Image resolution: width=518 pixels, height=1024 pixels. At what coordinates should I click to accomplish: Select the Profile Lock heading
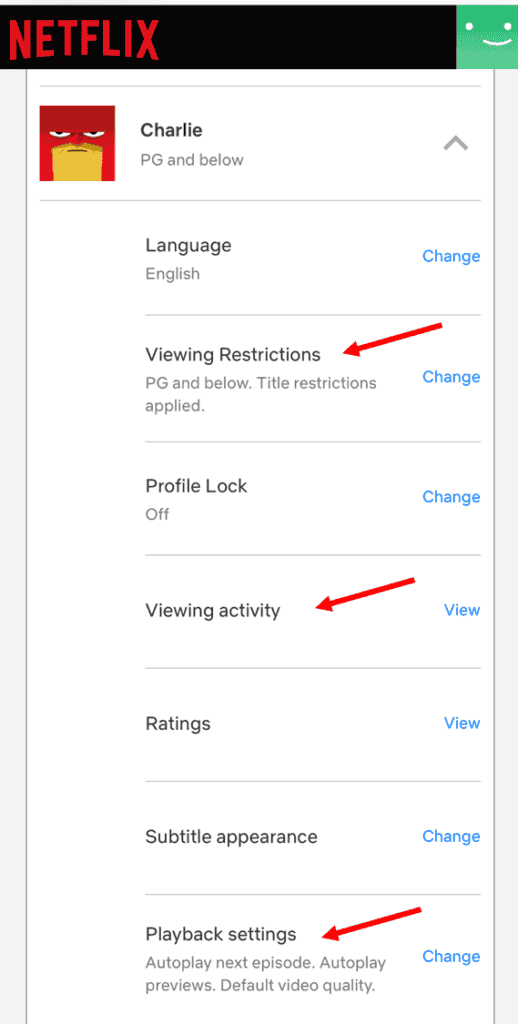click(196, 487)
